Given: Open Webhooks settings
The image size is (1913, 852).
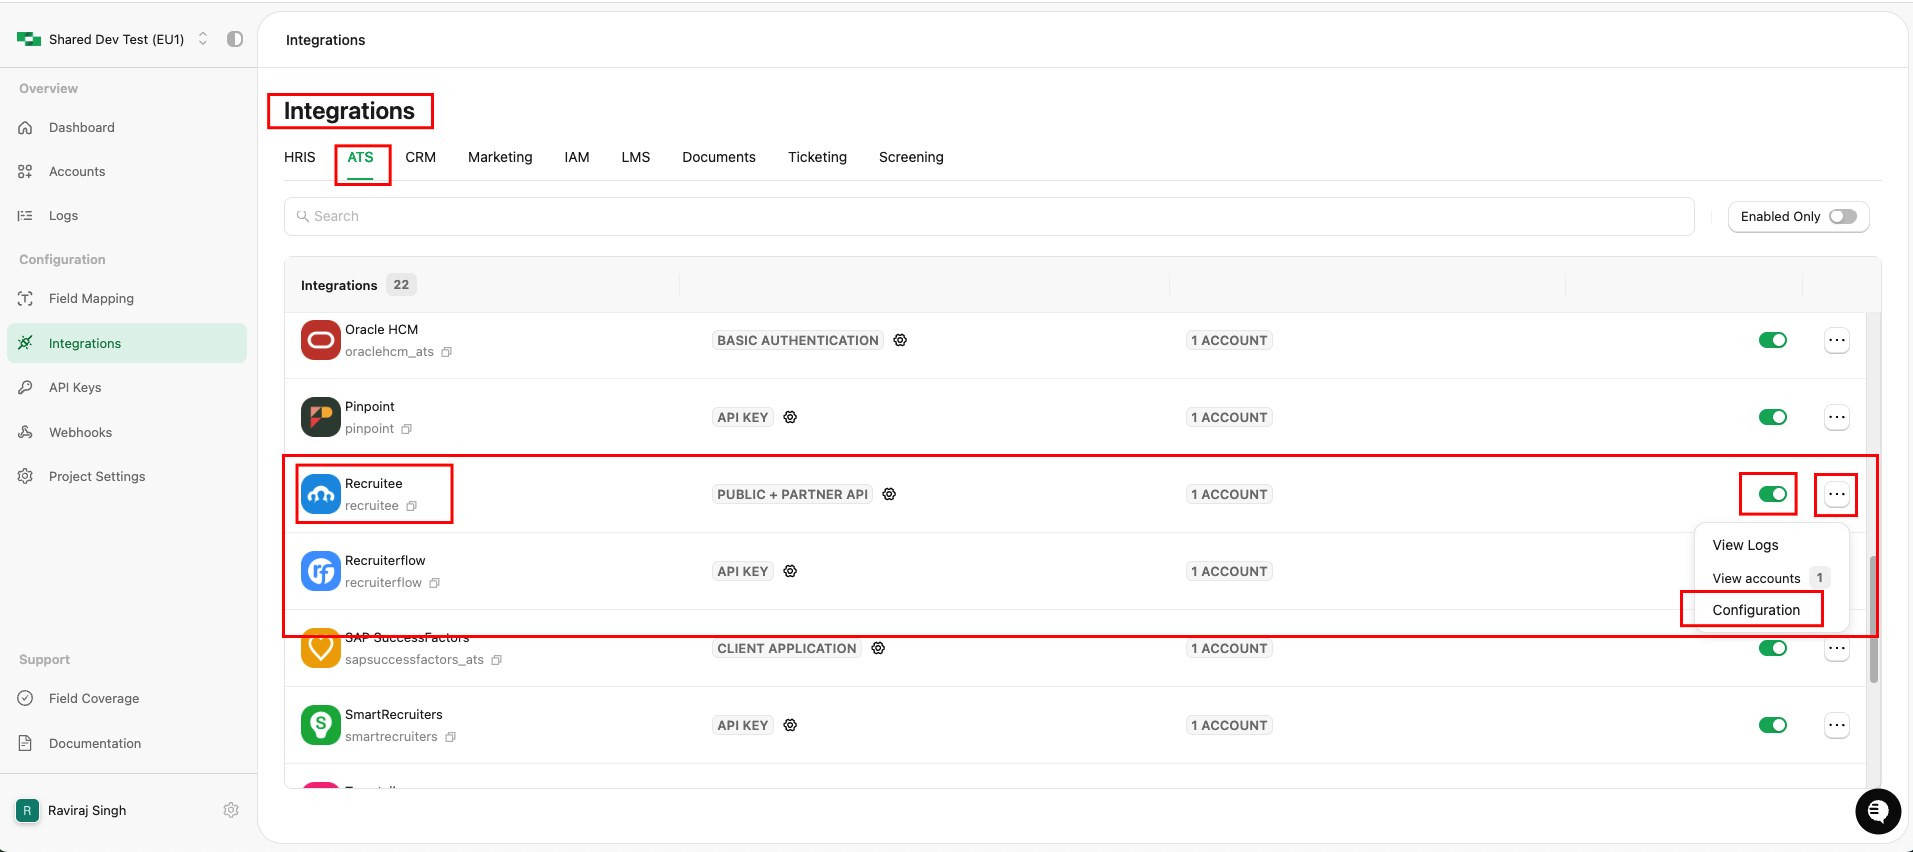Looking at the screenshot, I should (x=80, y=432).
